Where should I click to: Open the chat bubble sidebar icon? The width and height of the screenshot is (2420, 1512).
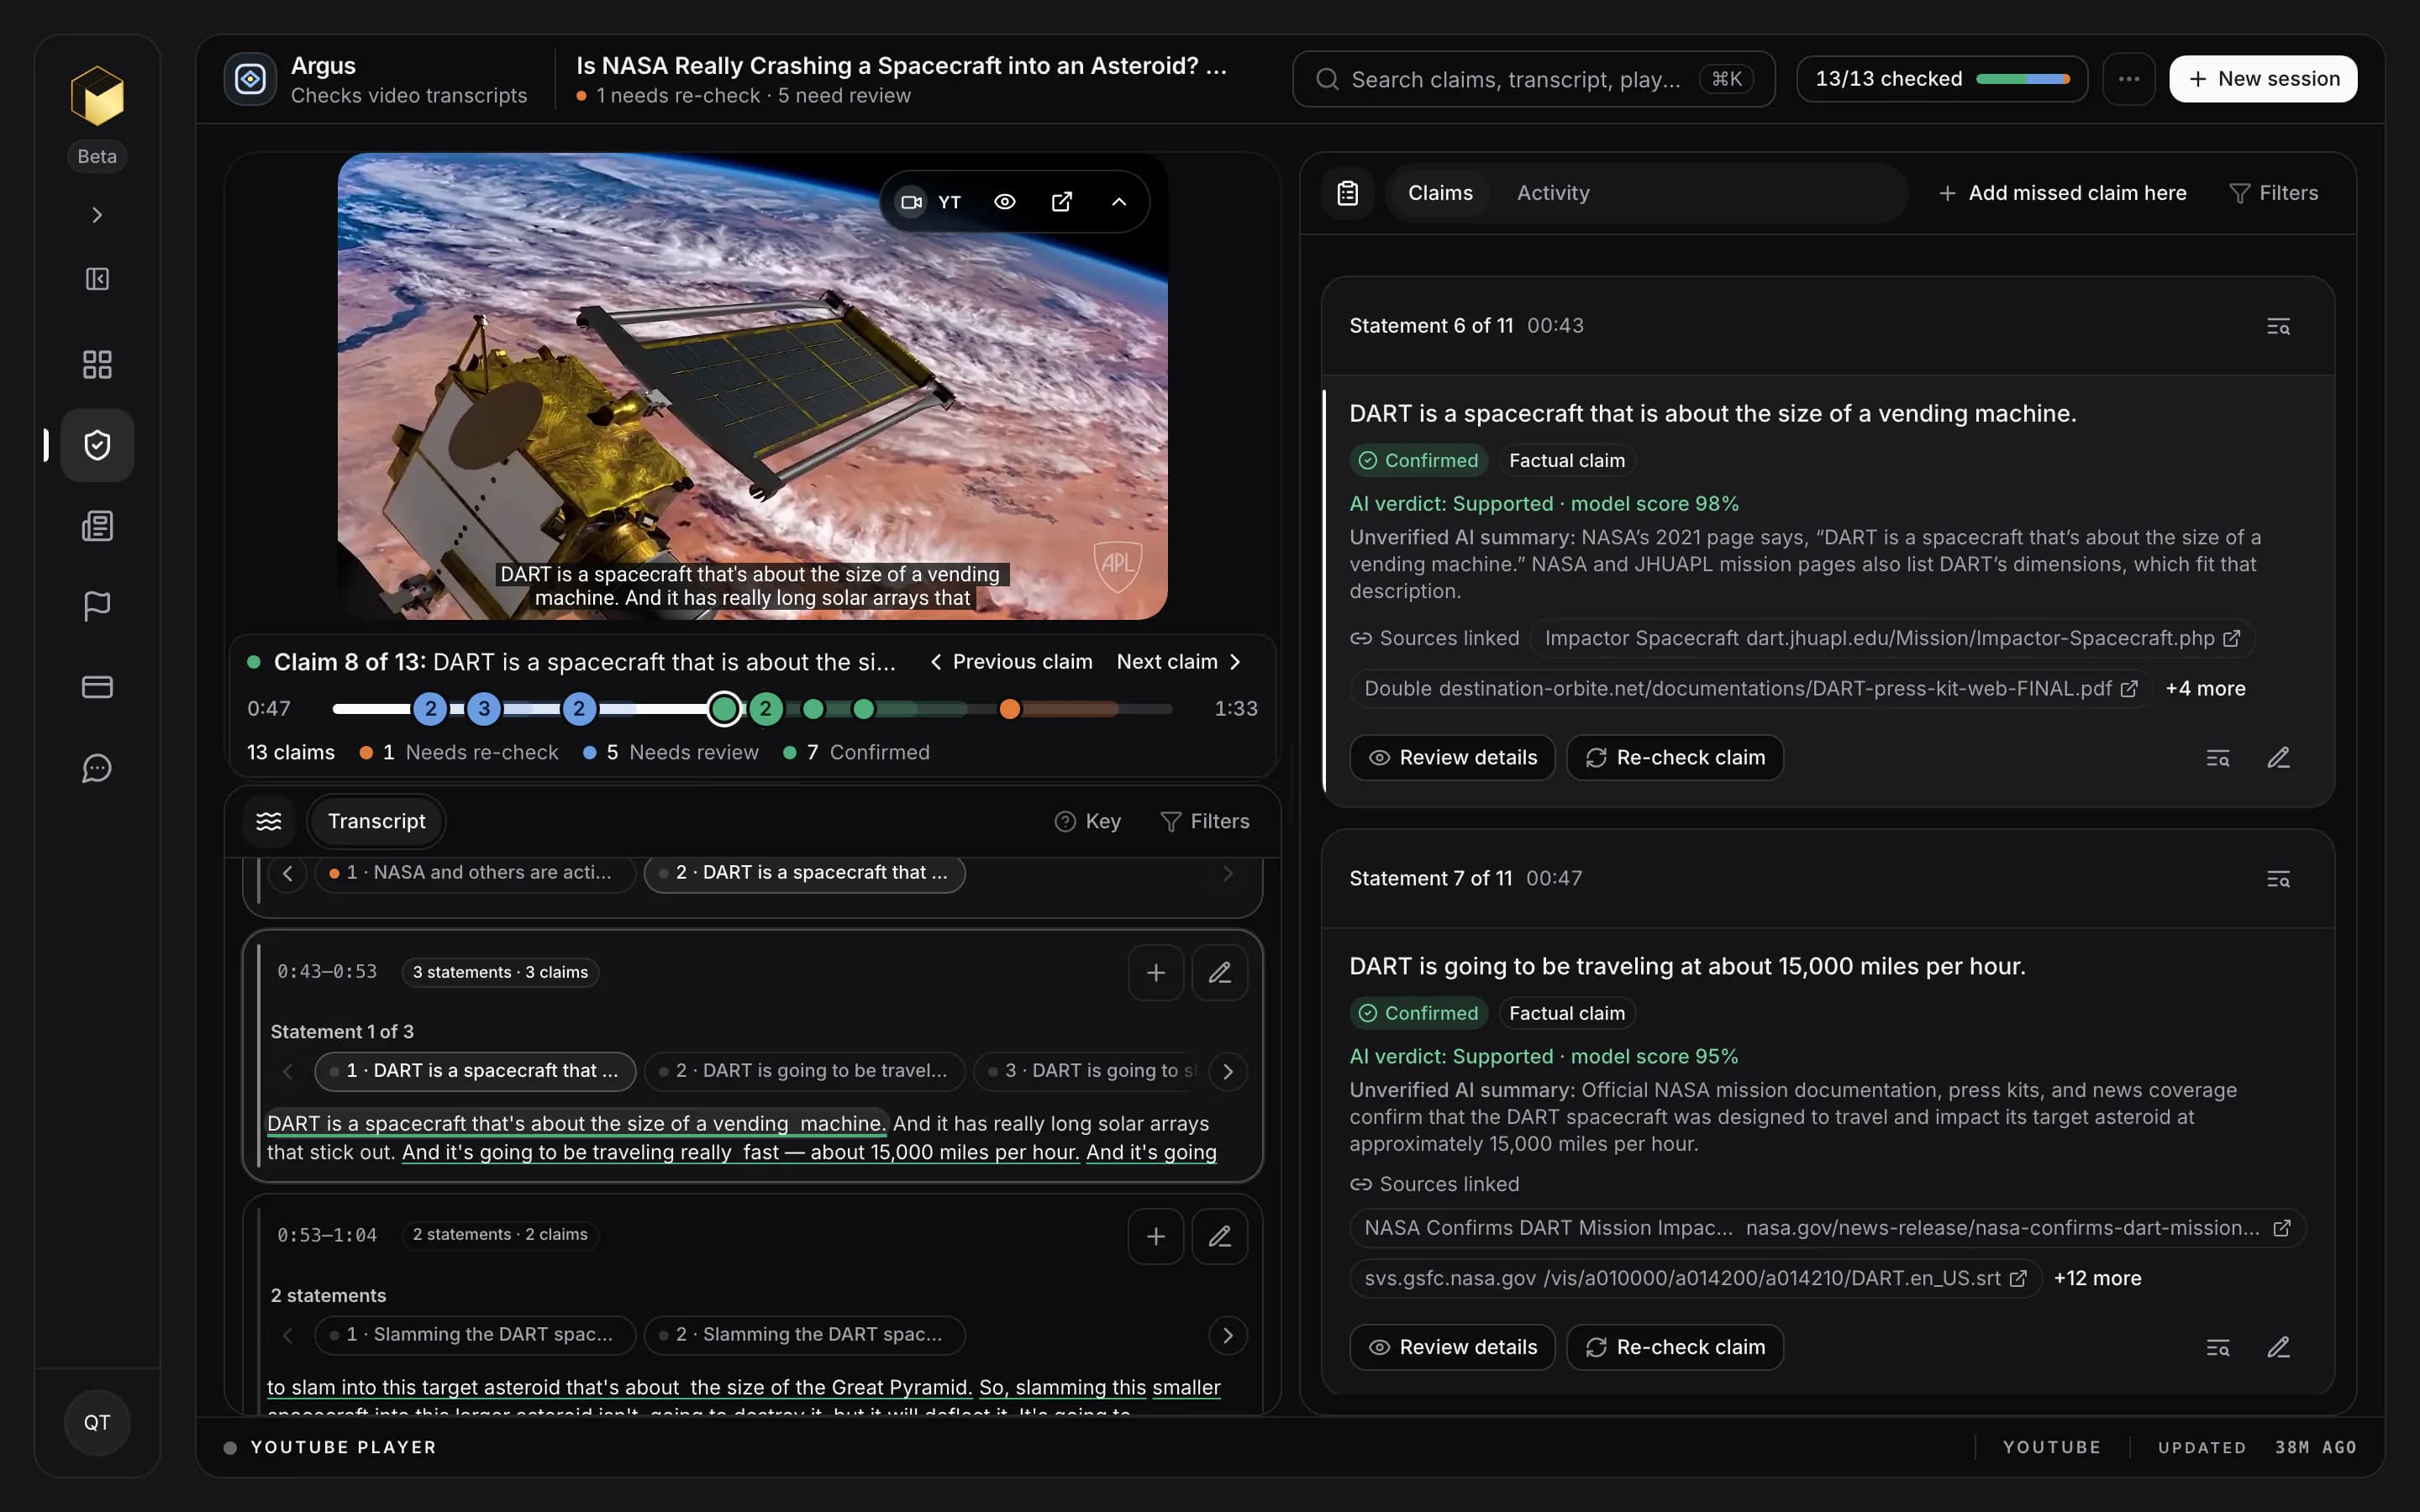click(x=97, y=768)
